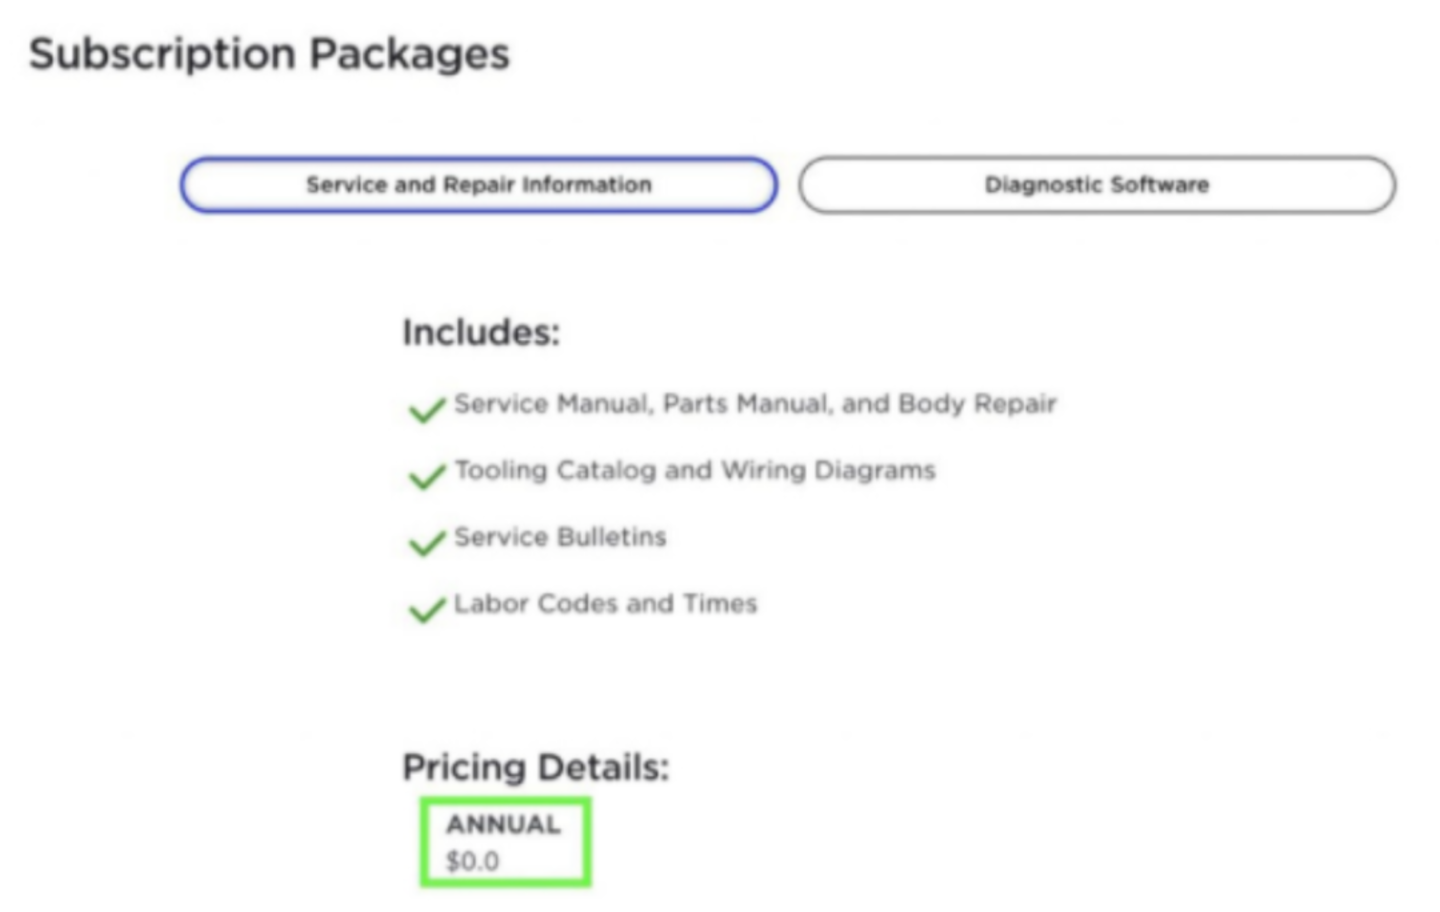Click the ANNUAL label in pricing box
The image size is (1440, 912).
coord(503,824)
